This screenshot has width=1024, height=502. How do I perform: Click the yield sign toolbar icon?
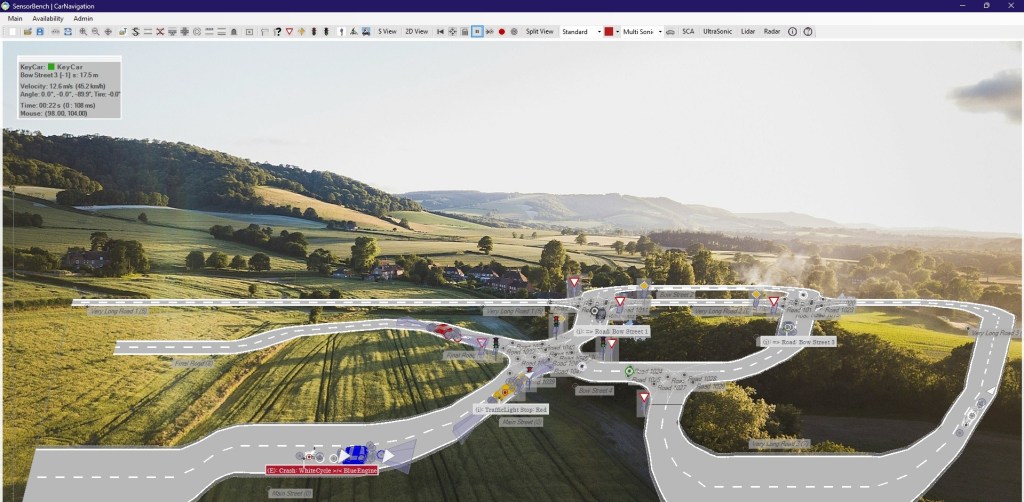(289, 32)
